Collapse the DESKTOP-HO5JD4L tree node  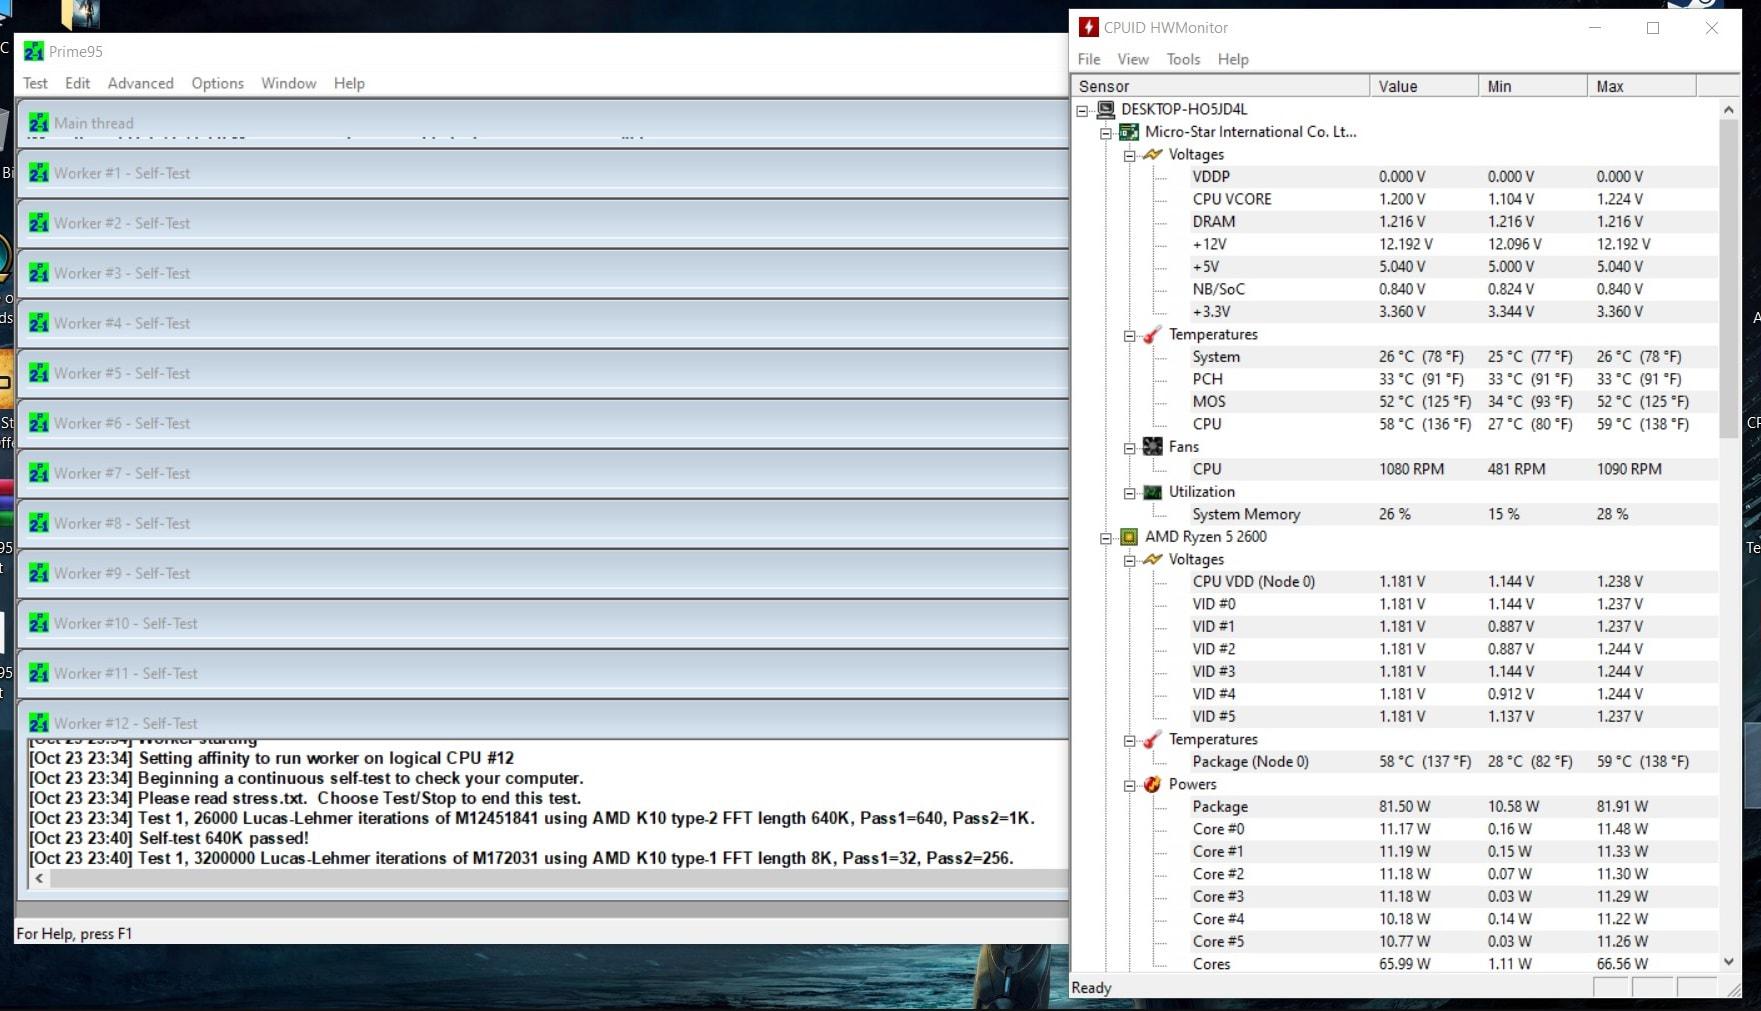click(1082, 110)
